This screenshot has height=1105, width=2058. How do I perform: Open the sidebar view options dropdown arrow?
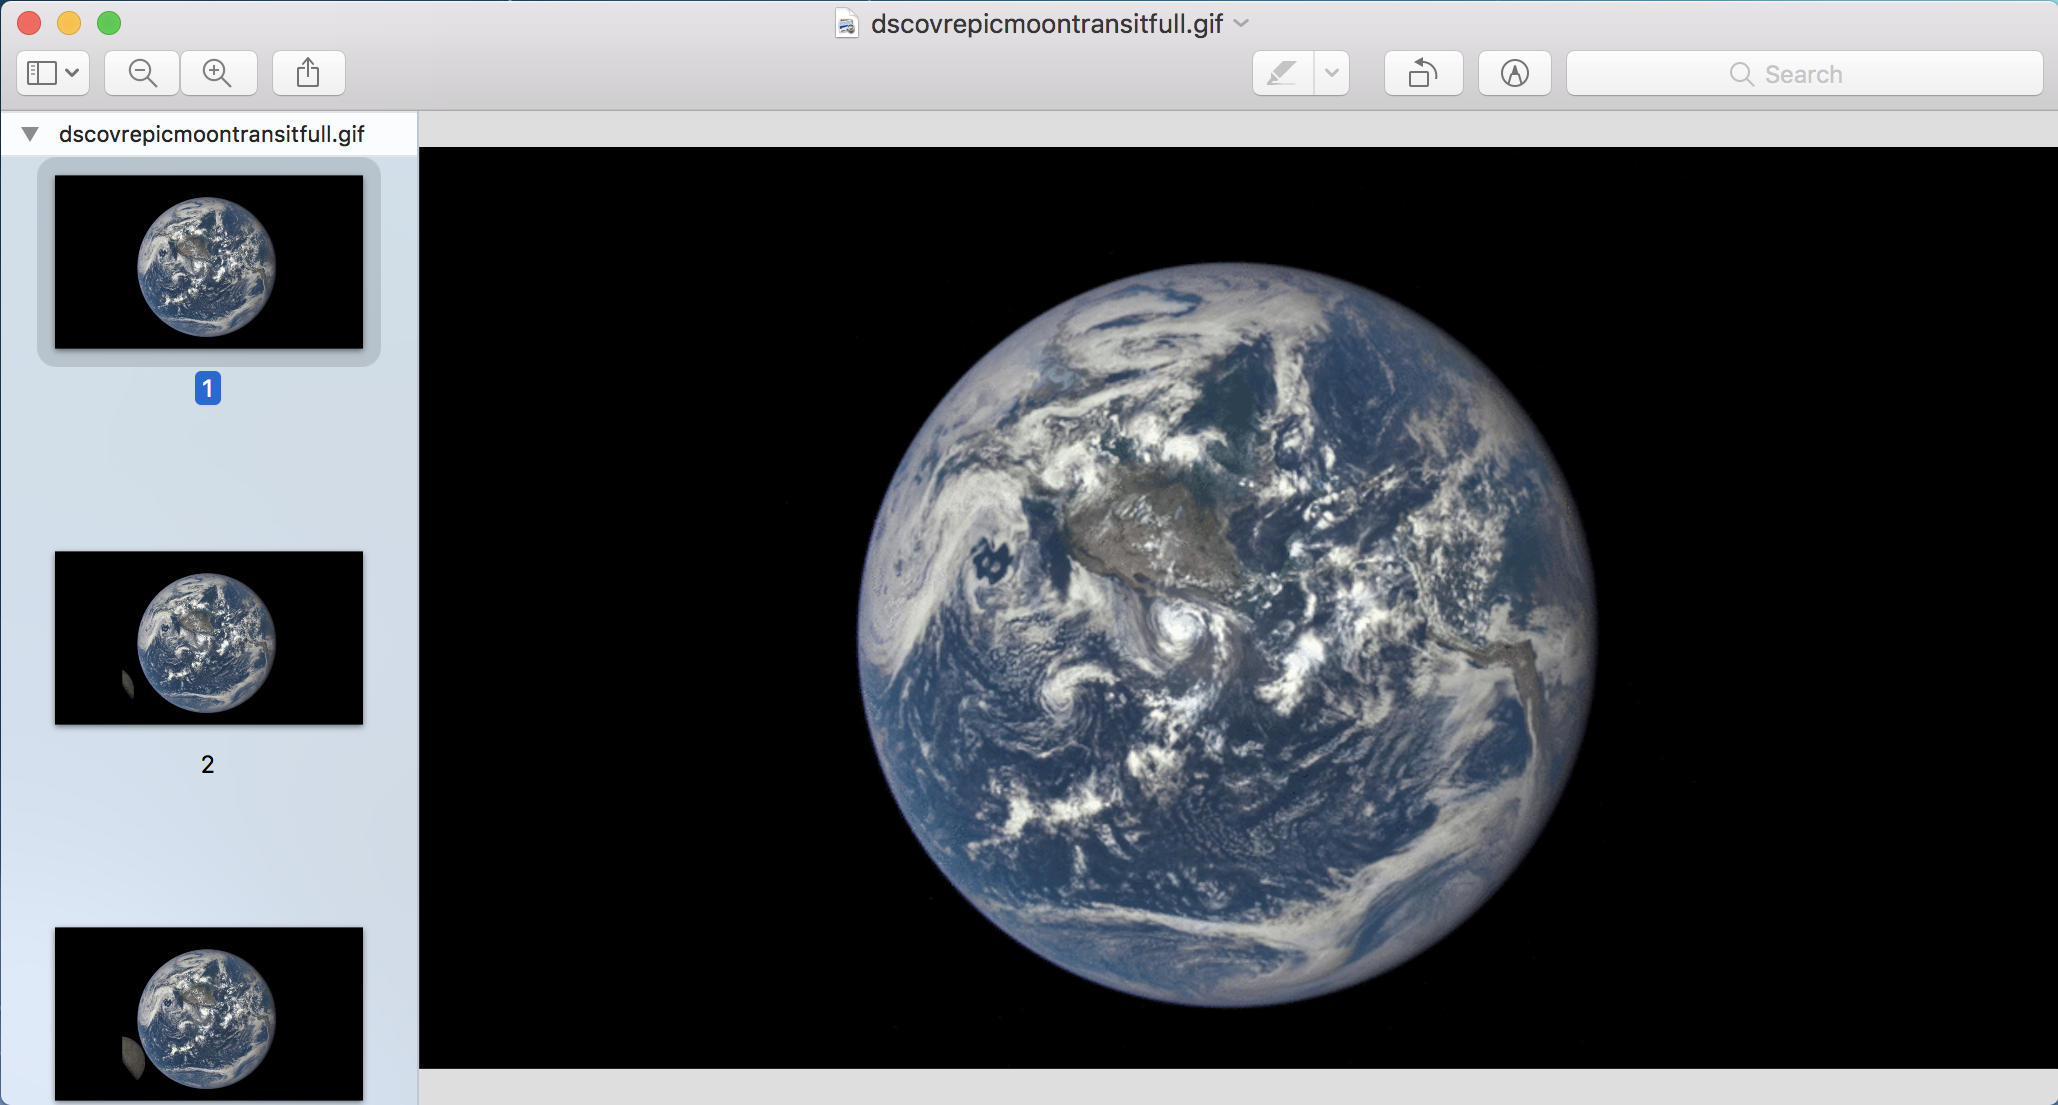[x=72, y=73]
